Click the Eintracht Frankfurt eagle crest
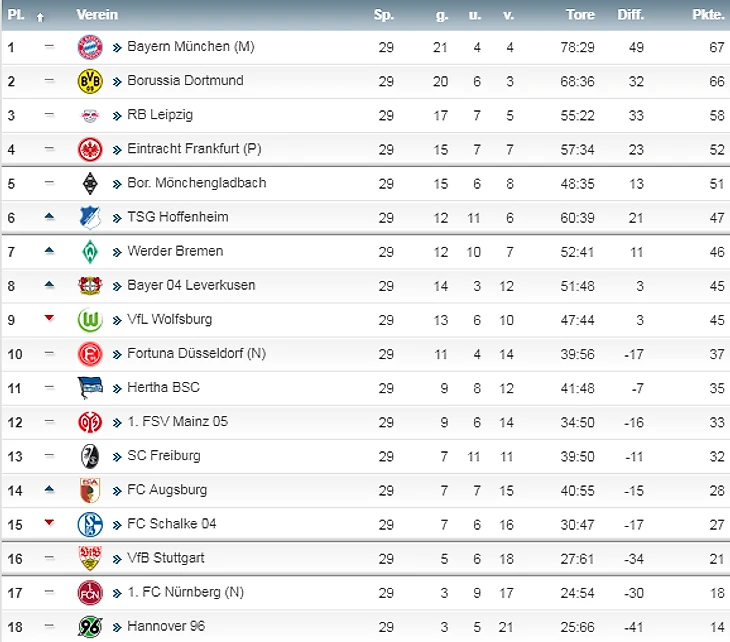The image size is (730, 642). tap(90, 149)
